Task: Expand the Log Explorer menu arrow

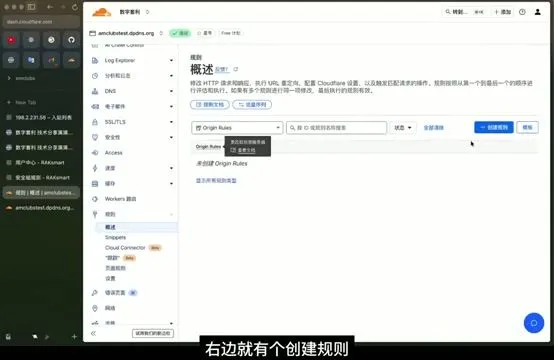Action: pos(171,60)
